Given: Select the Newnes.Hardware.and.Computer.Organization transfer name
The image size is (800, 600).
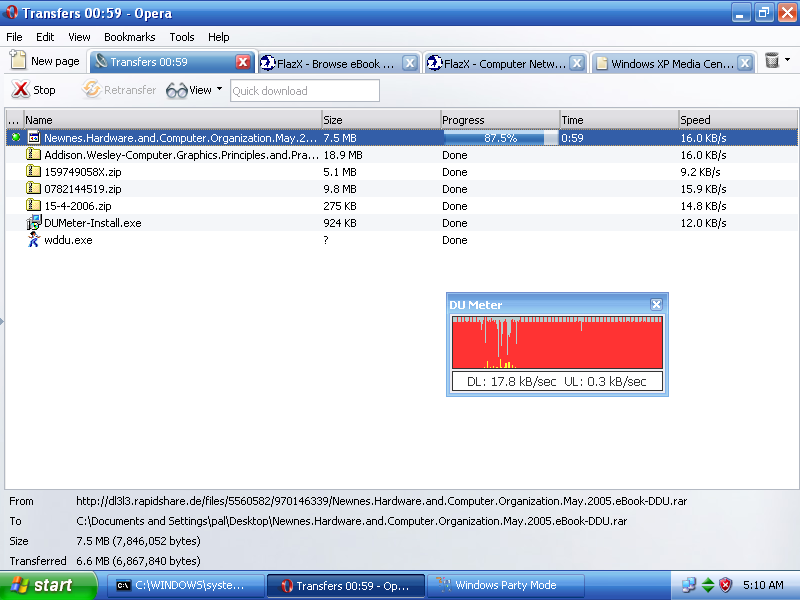Looking at the screenshot, I should 181,138.
